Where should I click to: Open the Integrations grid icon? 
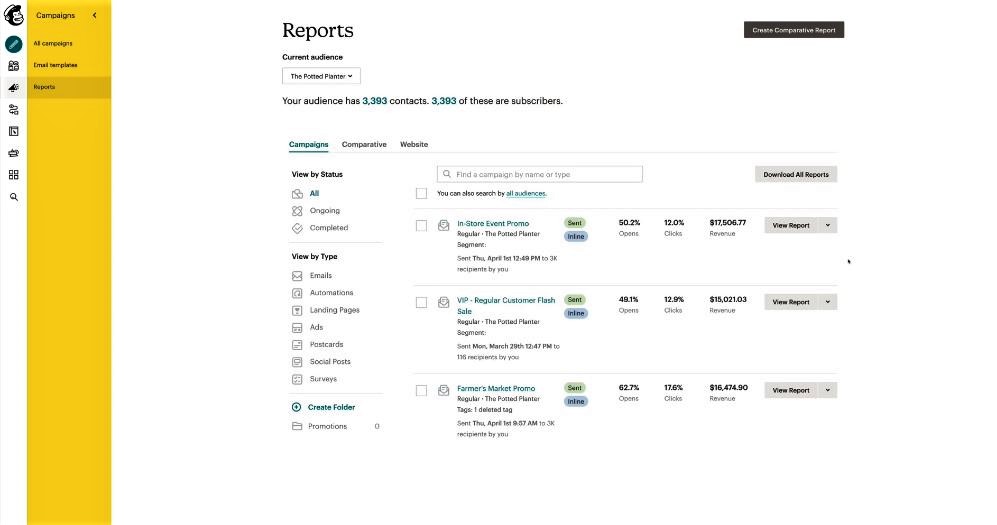(x=13, y=175)
